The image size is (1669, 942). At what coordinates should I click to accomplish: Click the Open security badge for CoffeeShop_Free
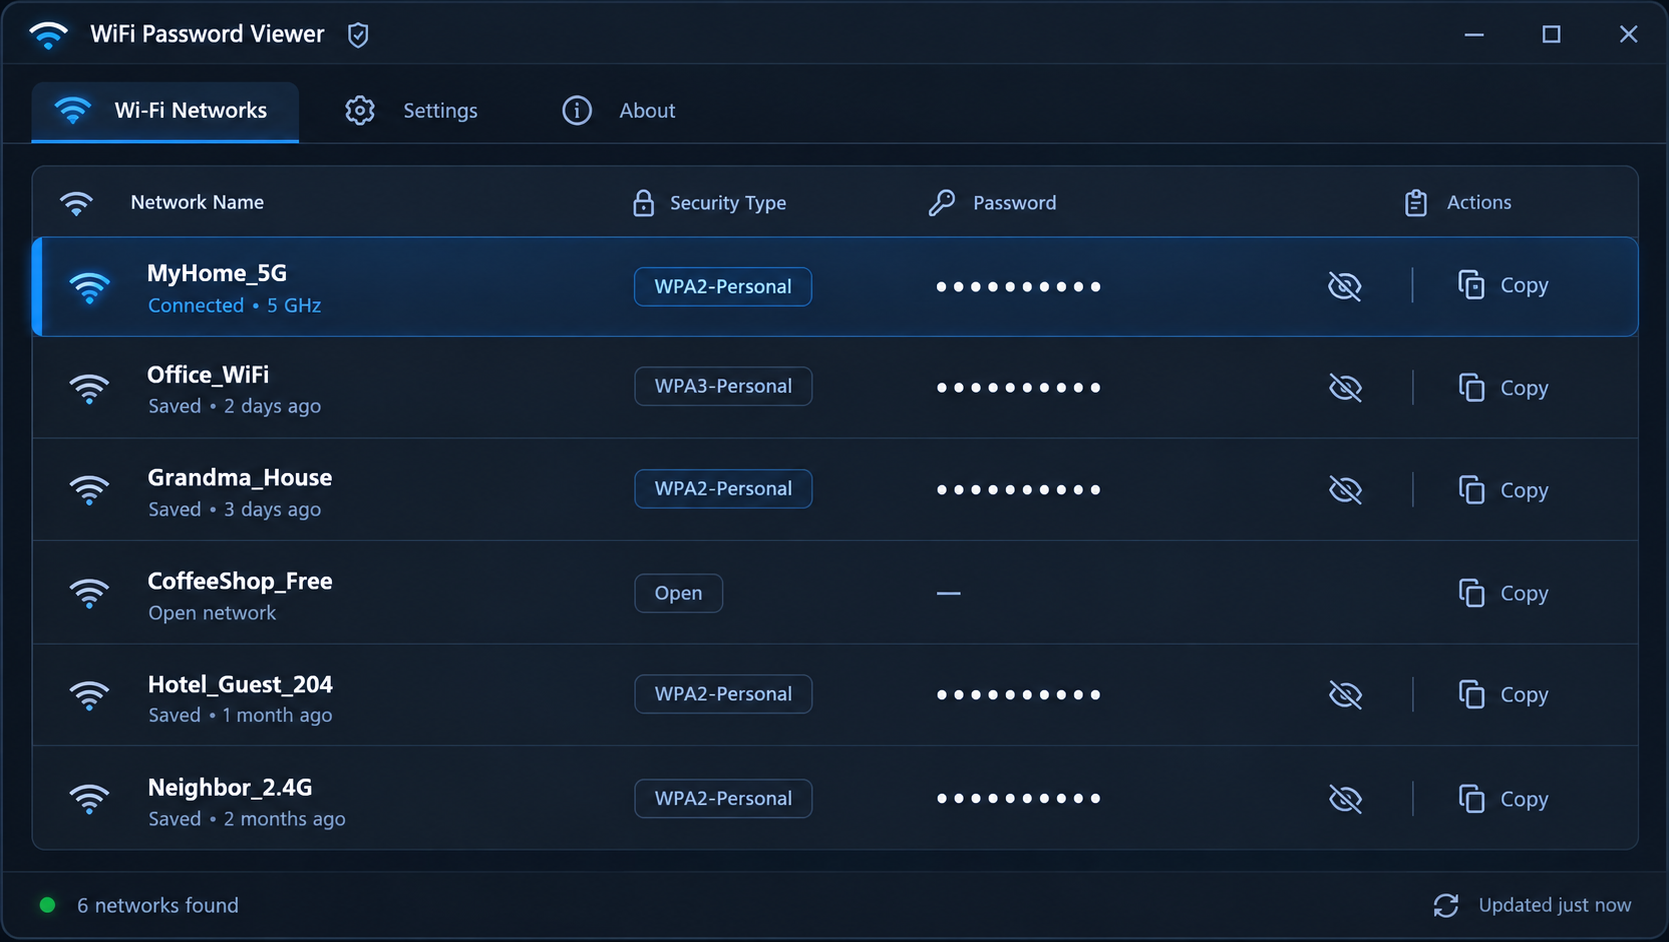coord(678,593)
